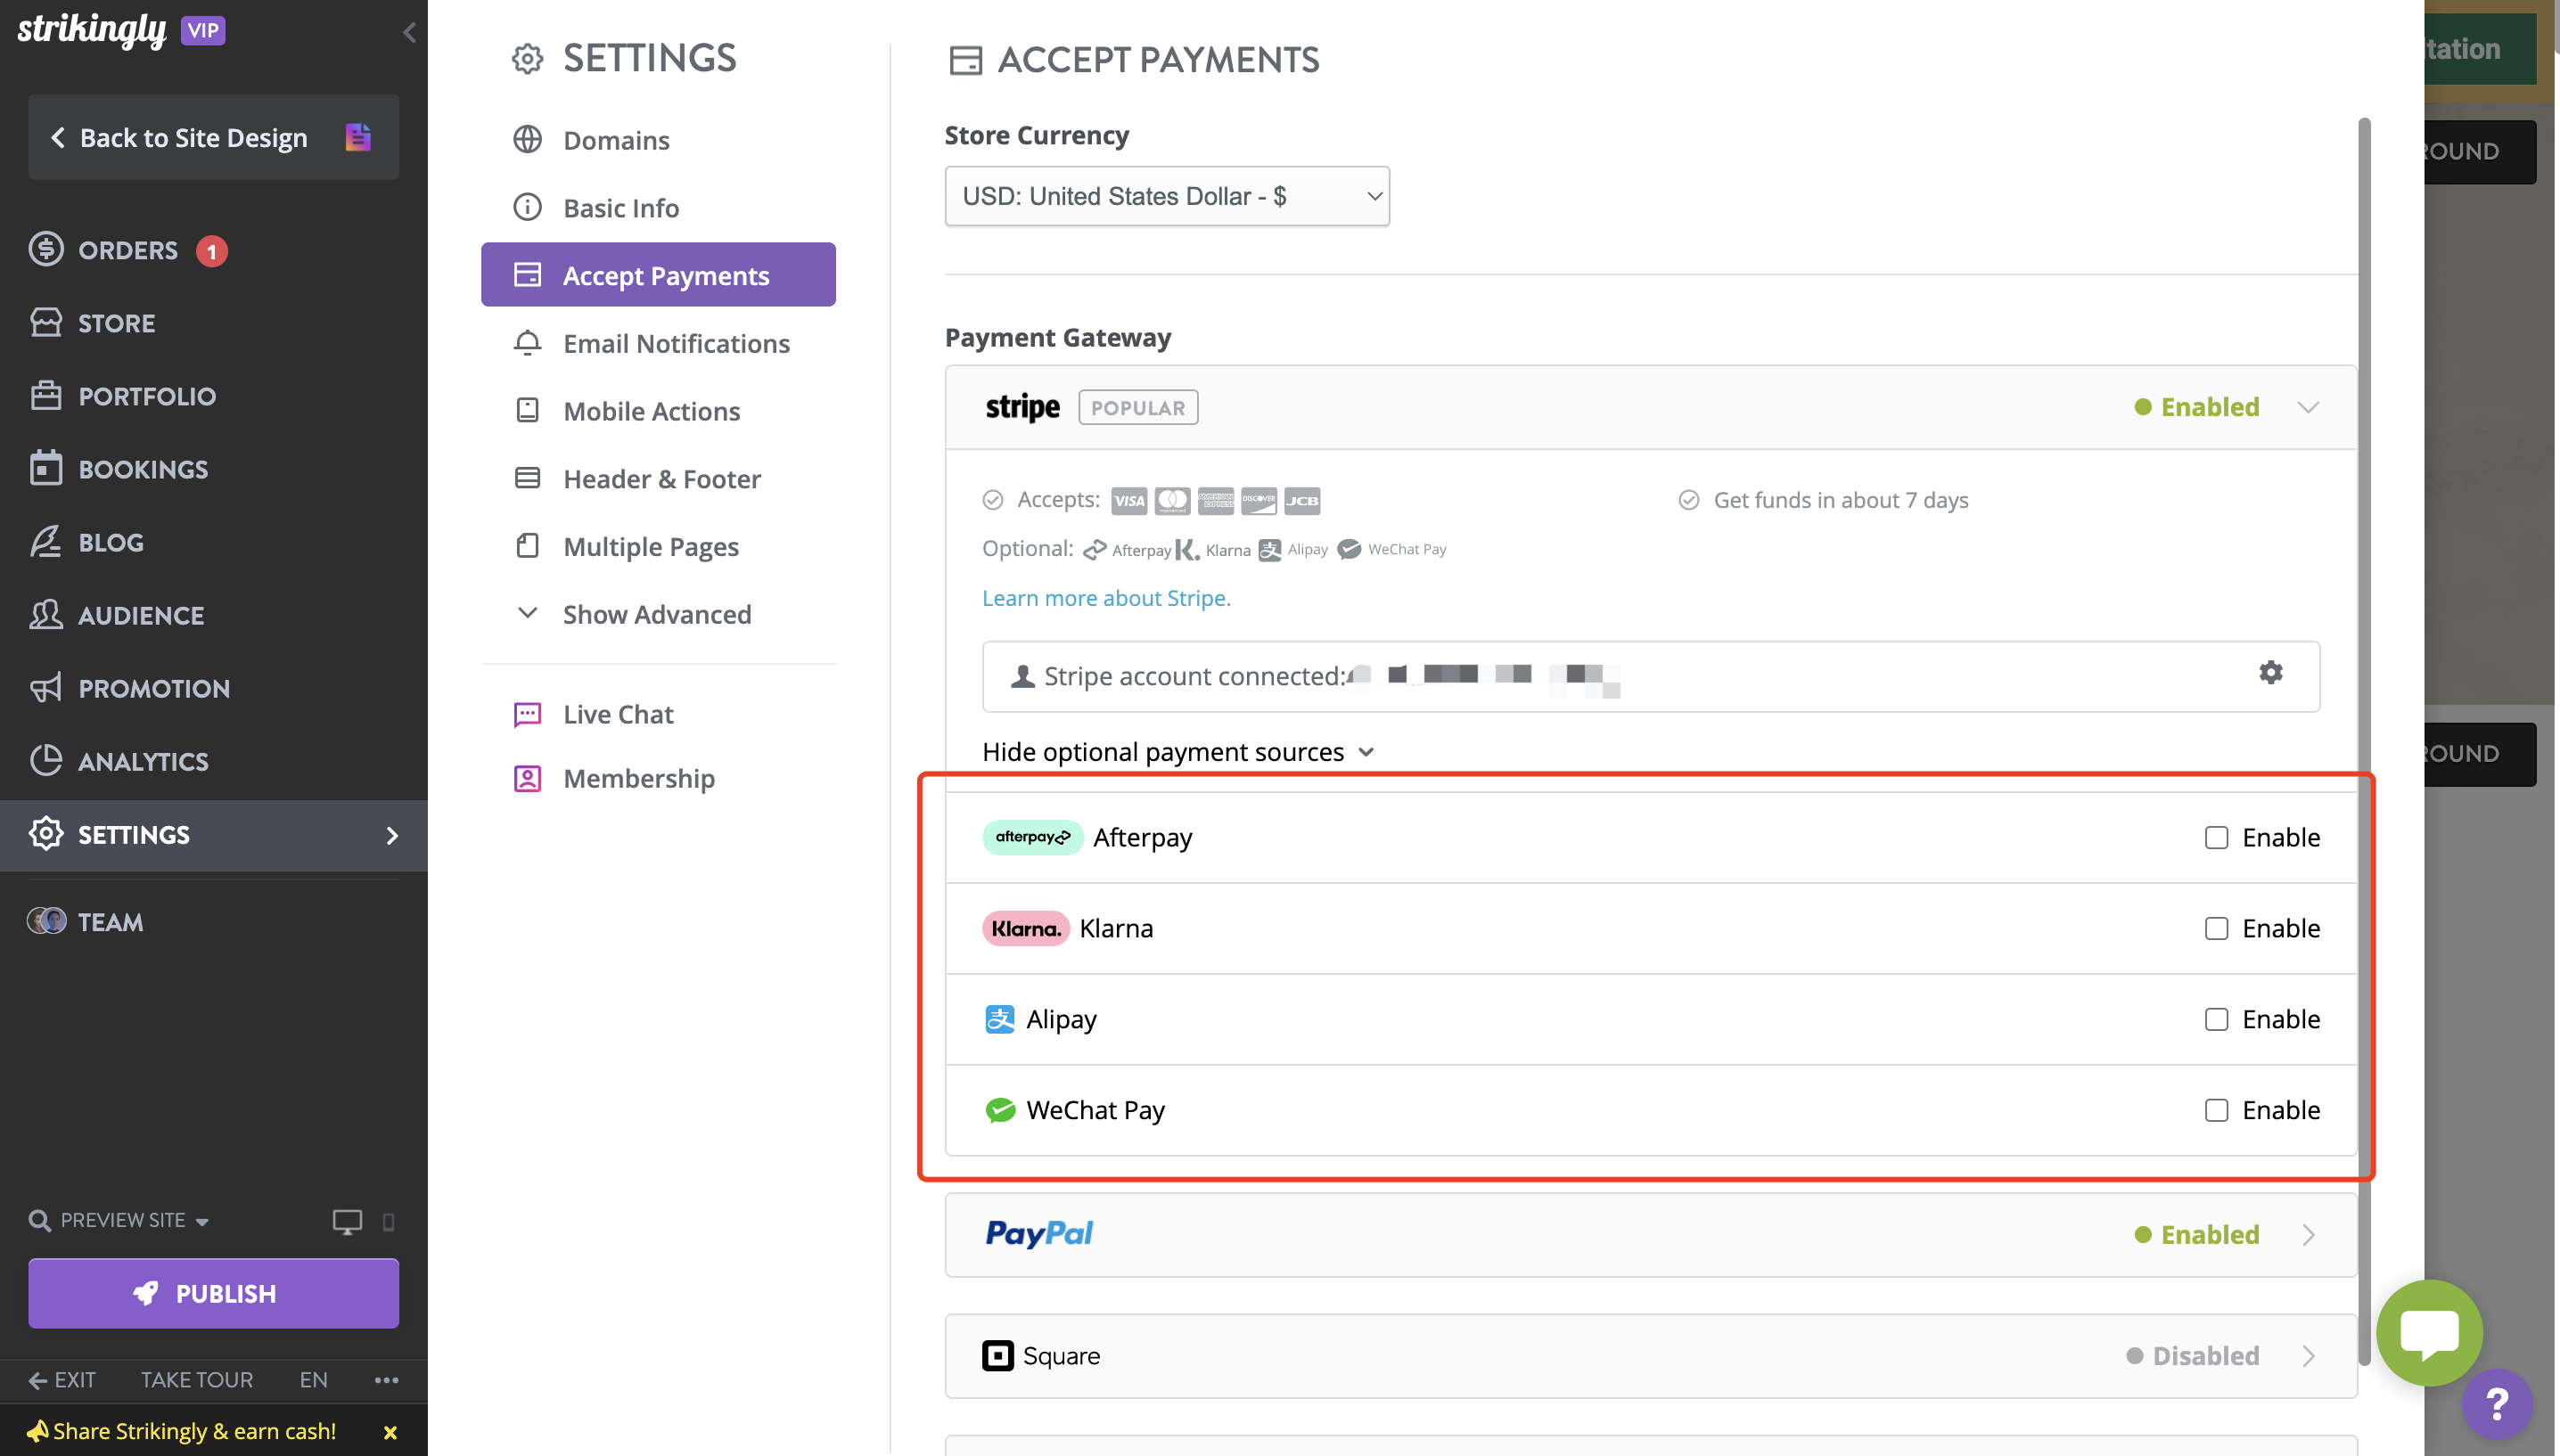
Task: Select Accept Payments settings tab
Action: 658,274
